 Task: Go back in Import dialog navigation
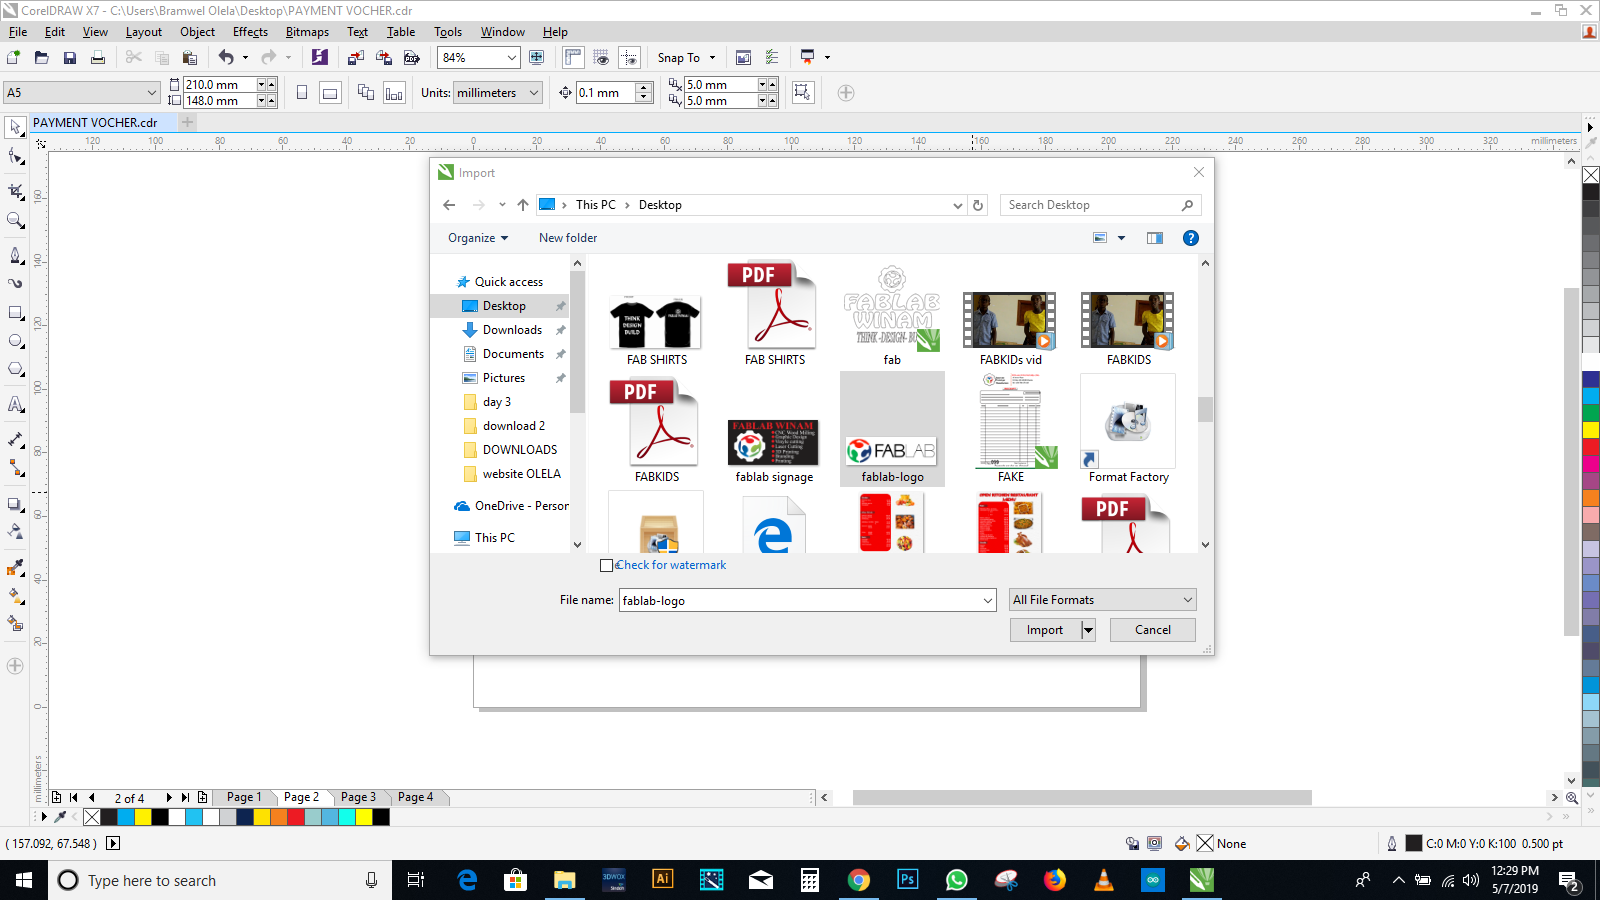(x=449, y=205)
